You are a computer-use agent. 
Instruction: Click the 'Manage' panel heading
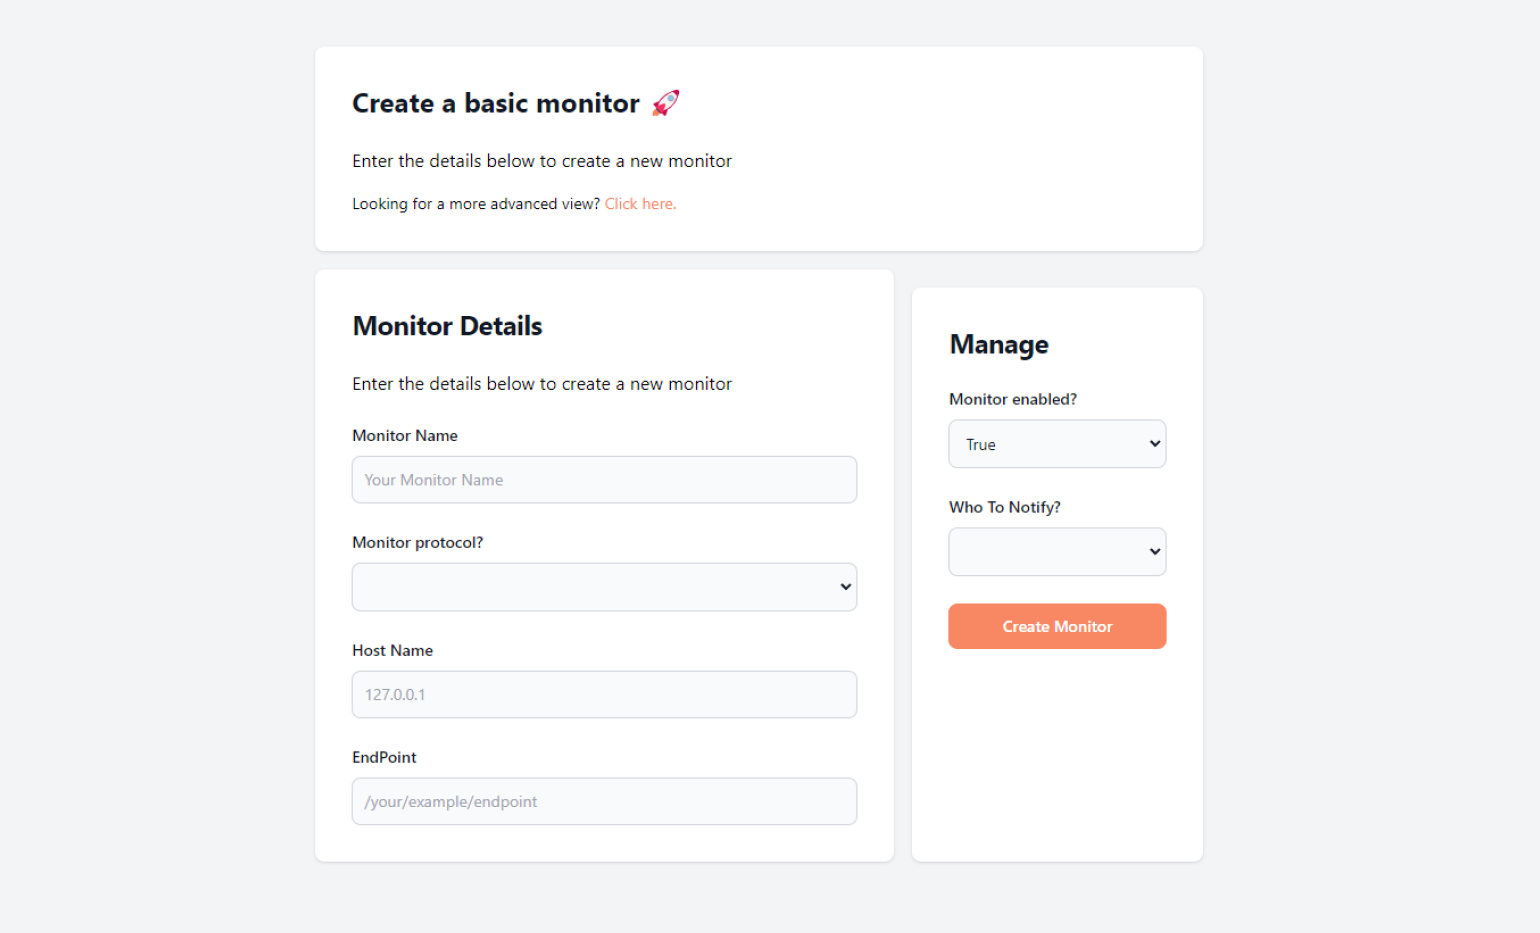(x=999, y=345)
